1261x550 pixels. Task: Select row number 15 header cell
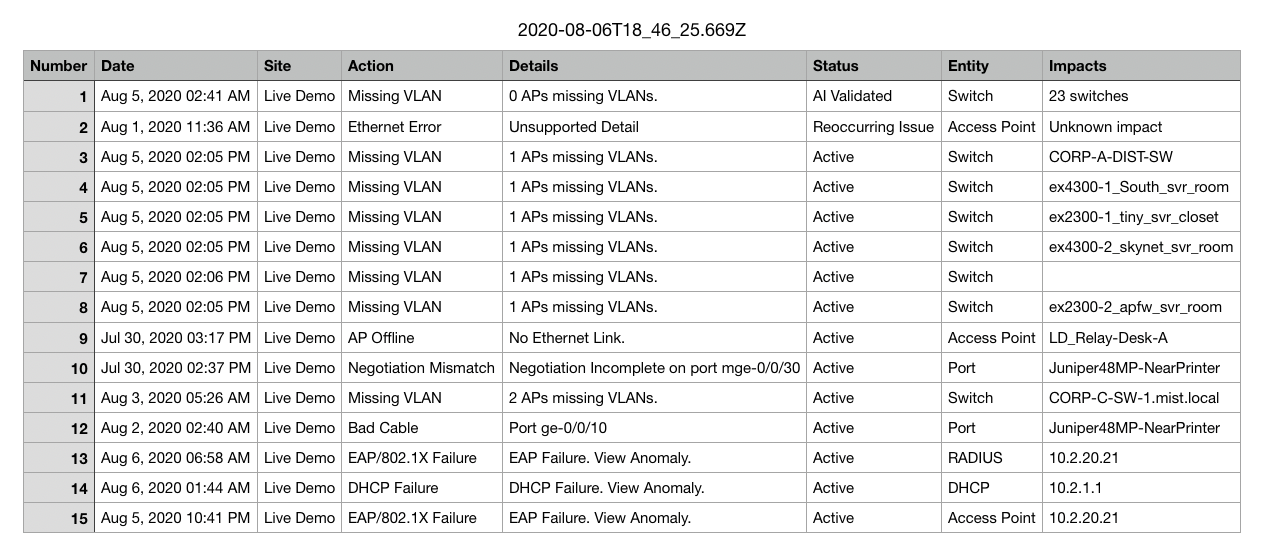point(59,518)
